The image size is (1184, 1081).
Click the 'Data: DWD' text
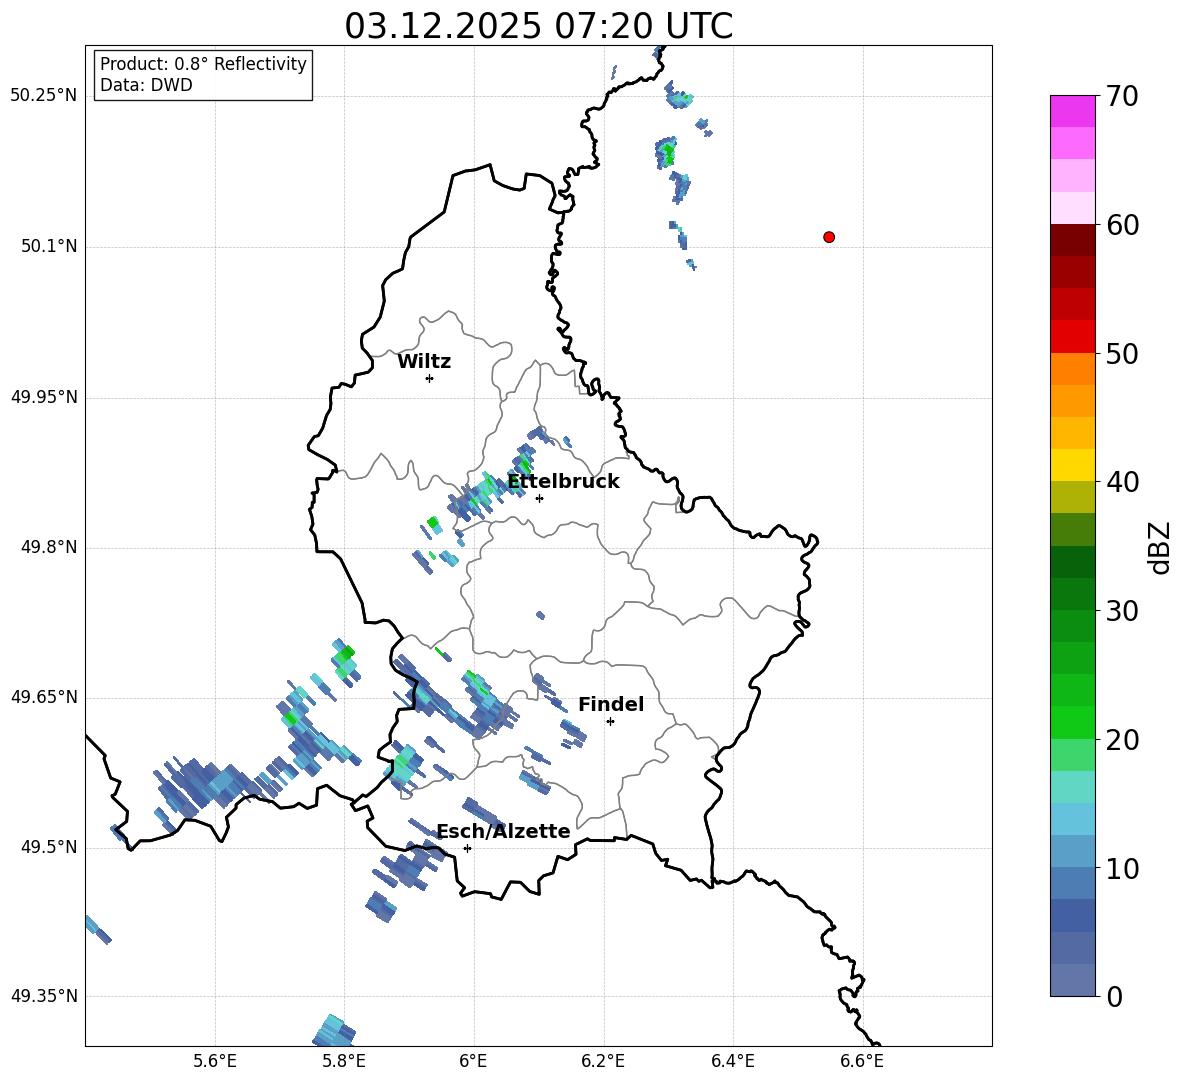point(146,85)
